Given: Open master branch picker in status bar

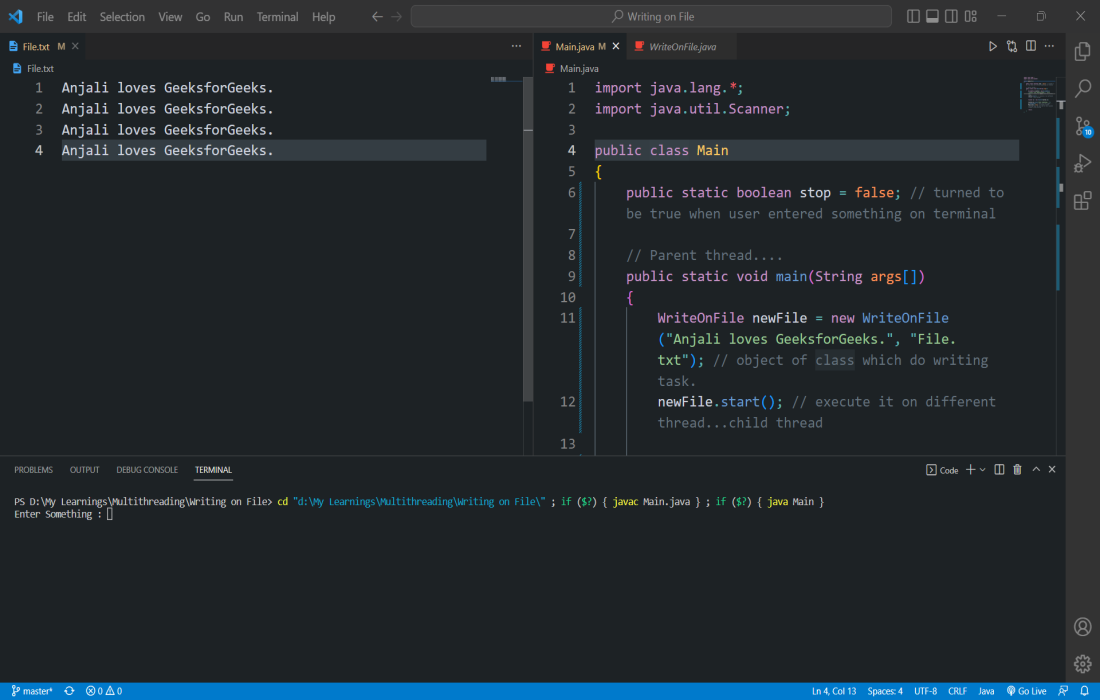Looking at the screenshot, I should coord(32,691).
